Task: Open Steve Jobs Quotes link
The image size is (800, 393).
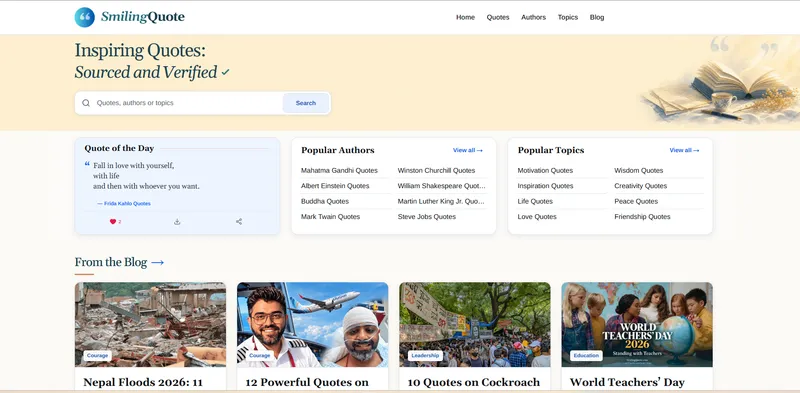Action: click(427, 216)
